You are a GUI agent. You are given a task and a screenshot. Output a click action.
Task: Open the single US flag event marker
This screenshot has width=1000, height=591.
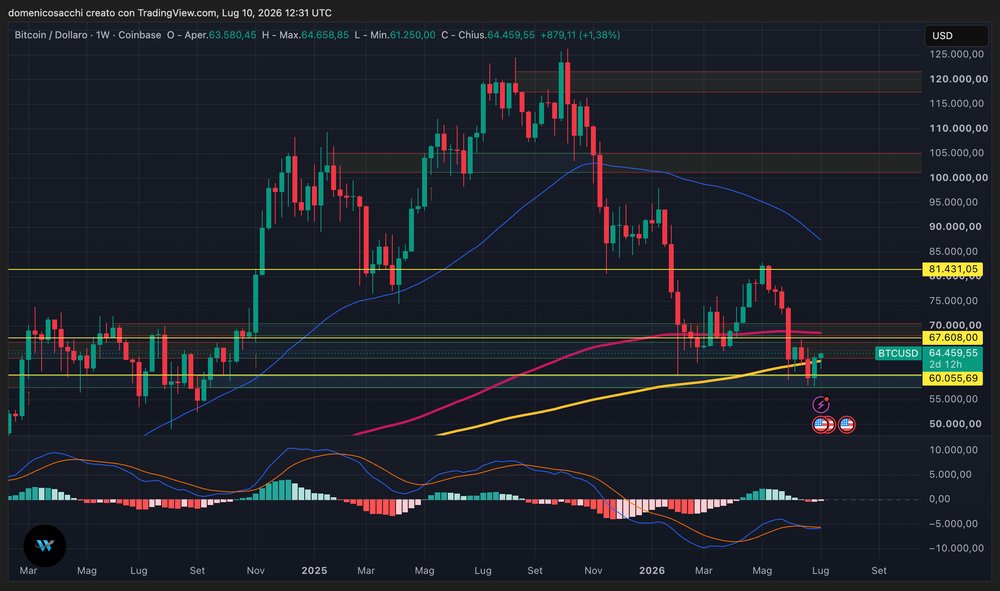tap(847, 425)
